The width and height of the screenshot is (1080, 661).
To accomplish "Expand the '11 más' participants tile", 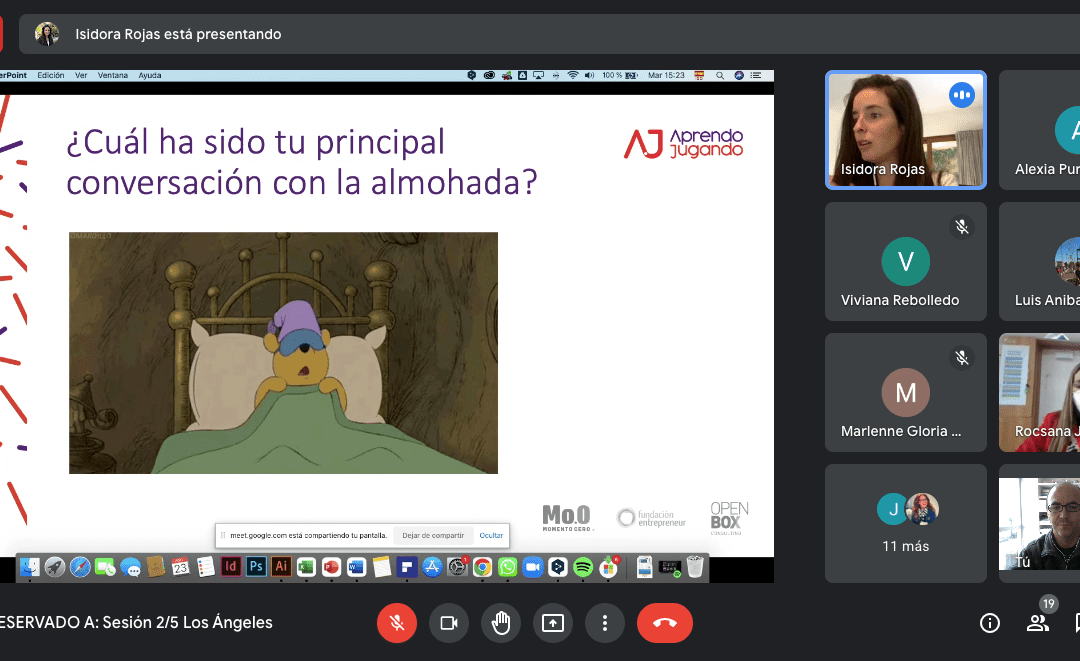I will (906, 523).
